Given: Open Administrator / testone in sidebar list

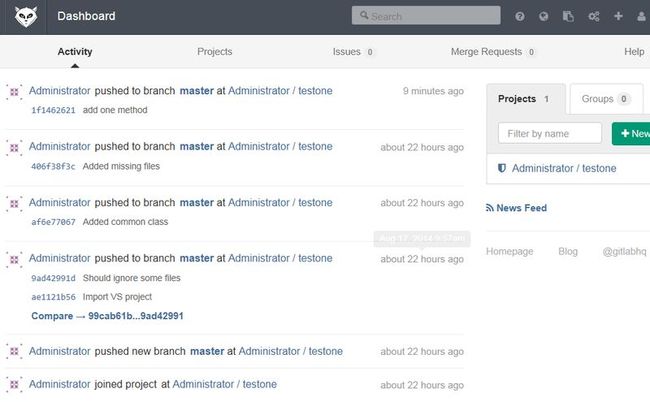Looking at the screenshot, I should (564, 168).
